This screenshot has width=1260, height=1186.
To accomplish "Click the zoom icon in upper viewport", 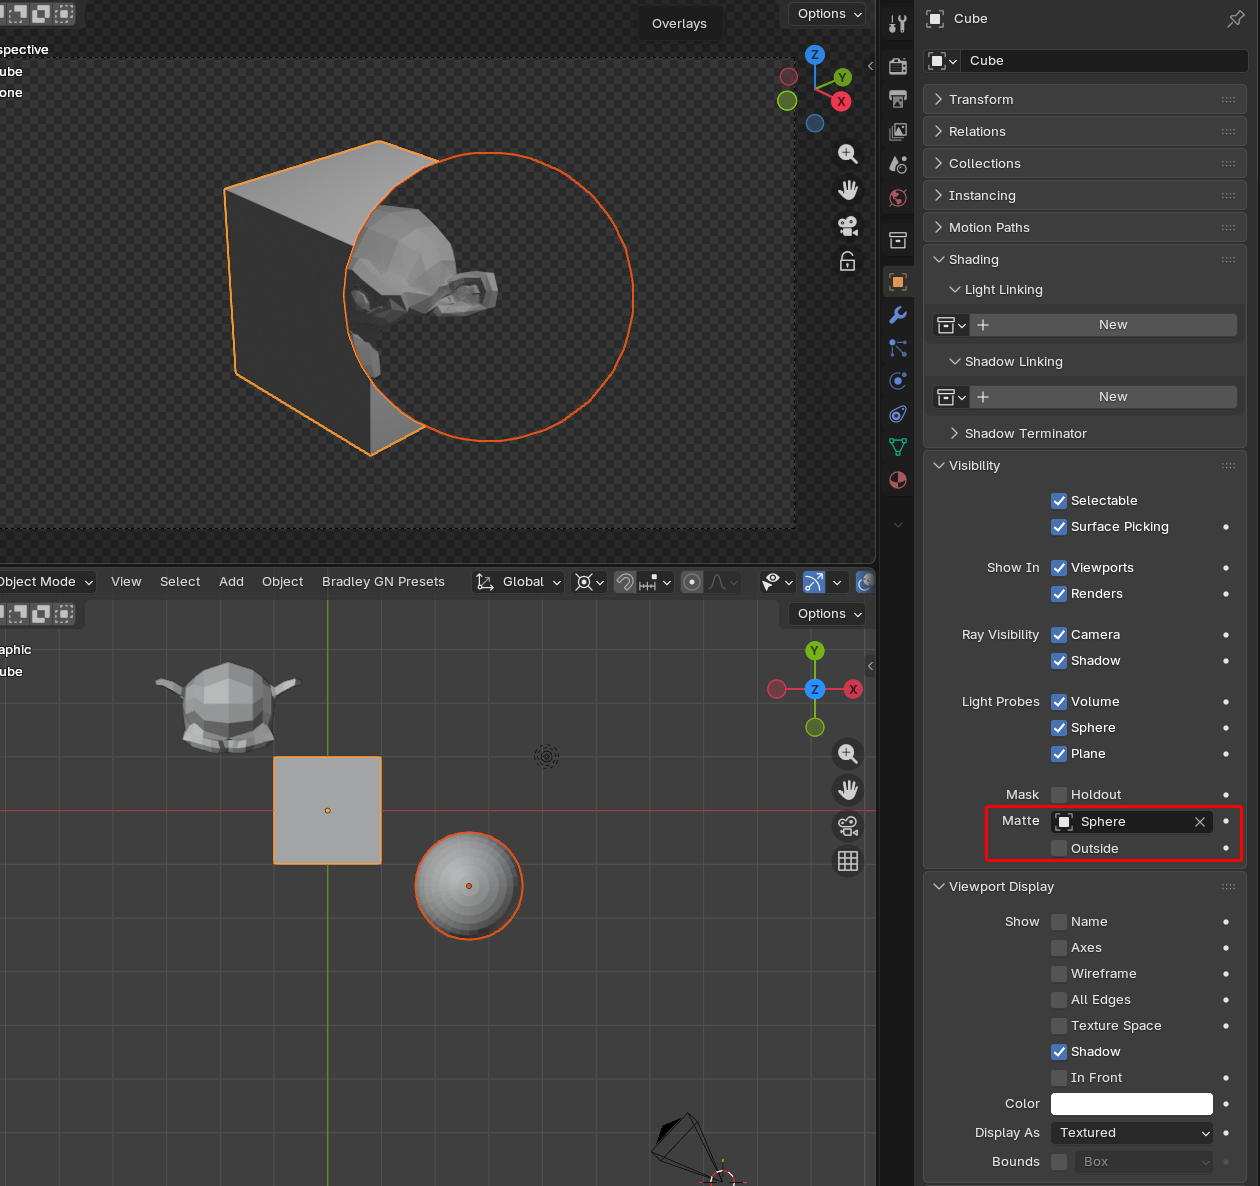I will tap(848, 154).
